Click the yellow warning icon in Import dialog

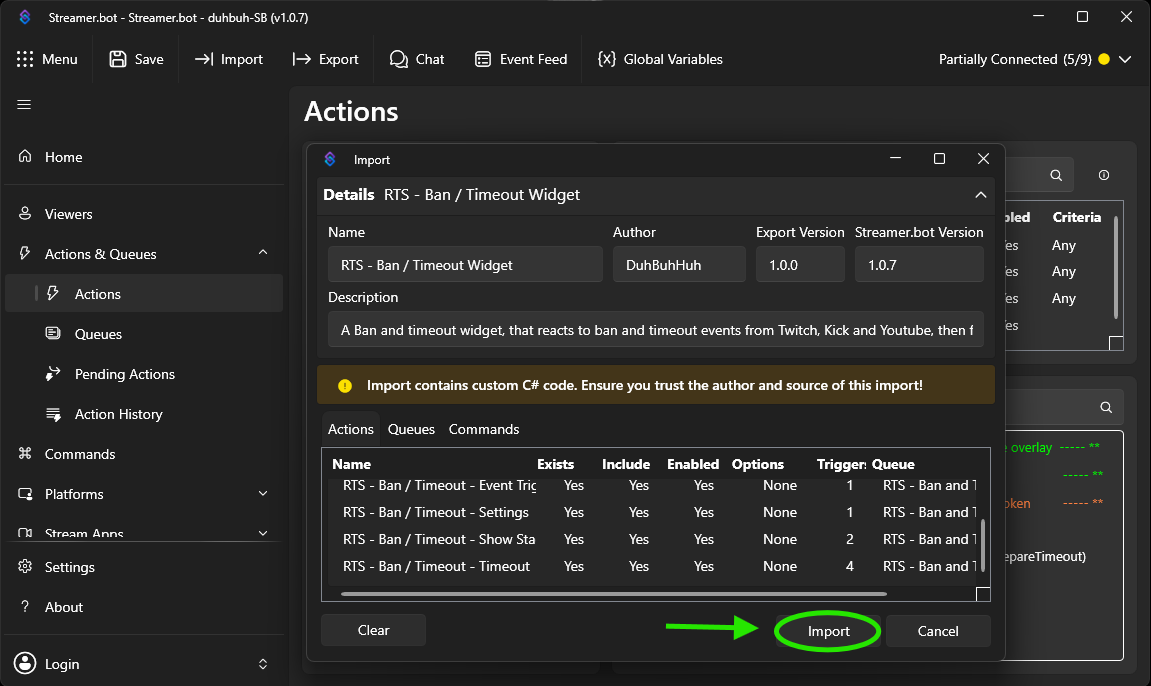pos(344,385)
